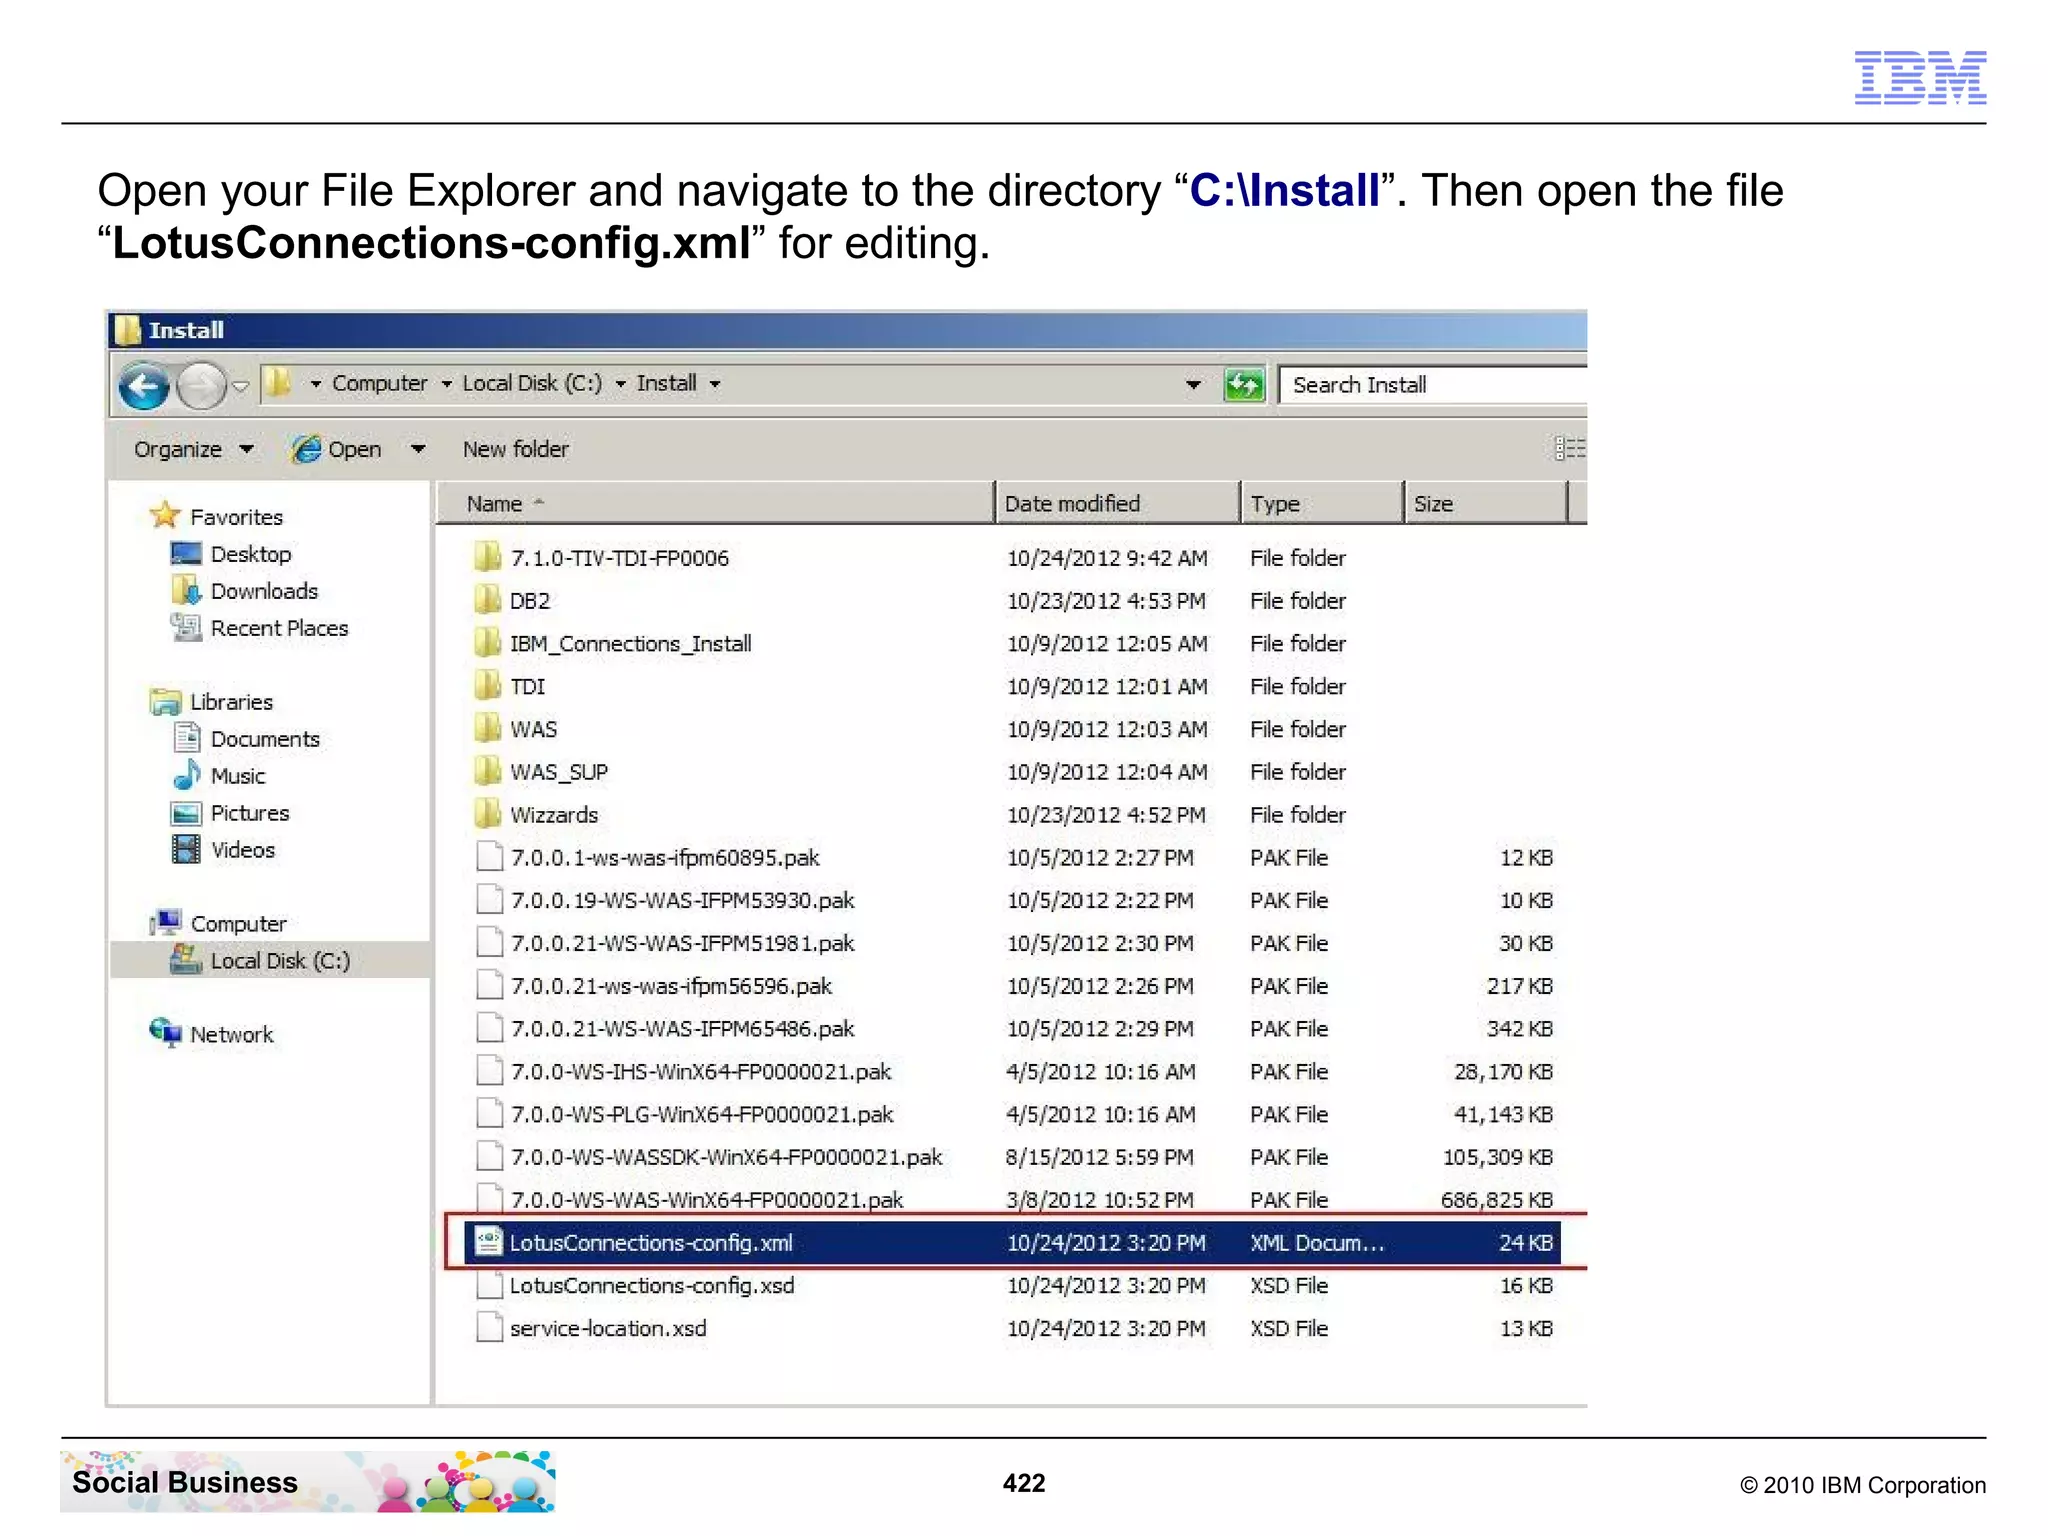Image resolution: width=2048 pixels, height=1536 pixels.
Task: Click the view options icon in toolbar
Action: point(1569,449)
